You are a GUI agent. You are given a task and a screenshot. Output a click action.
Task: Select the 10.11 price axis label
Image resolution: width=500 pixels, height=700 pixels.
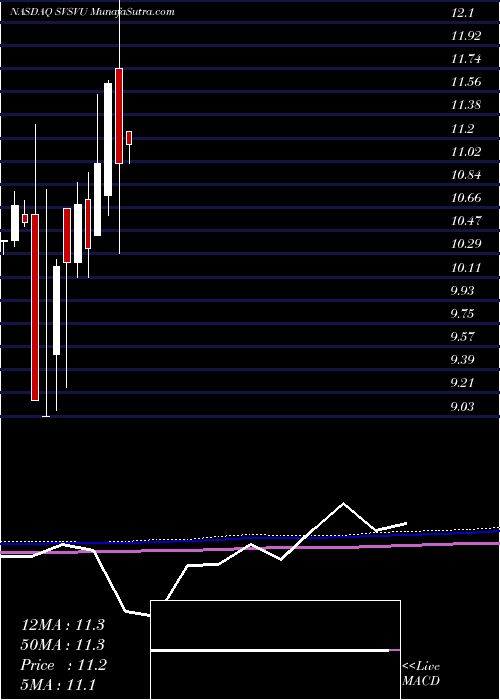pyautogui.click(x=466, y=268)
